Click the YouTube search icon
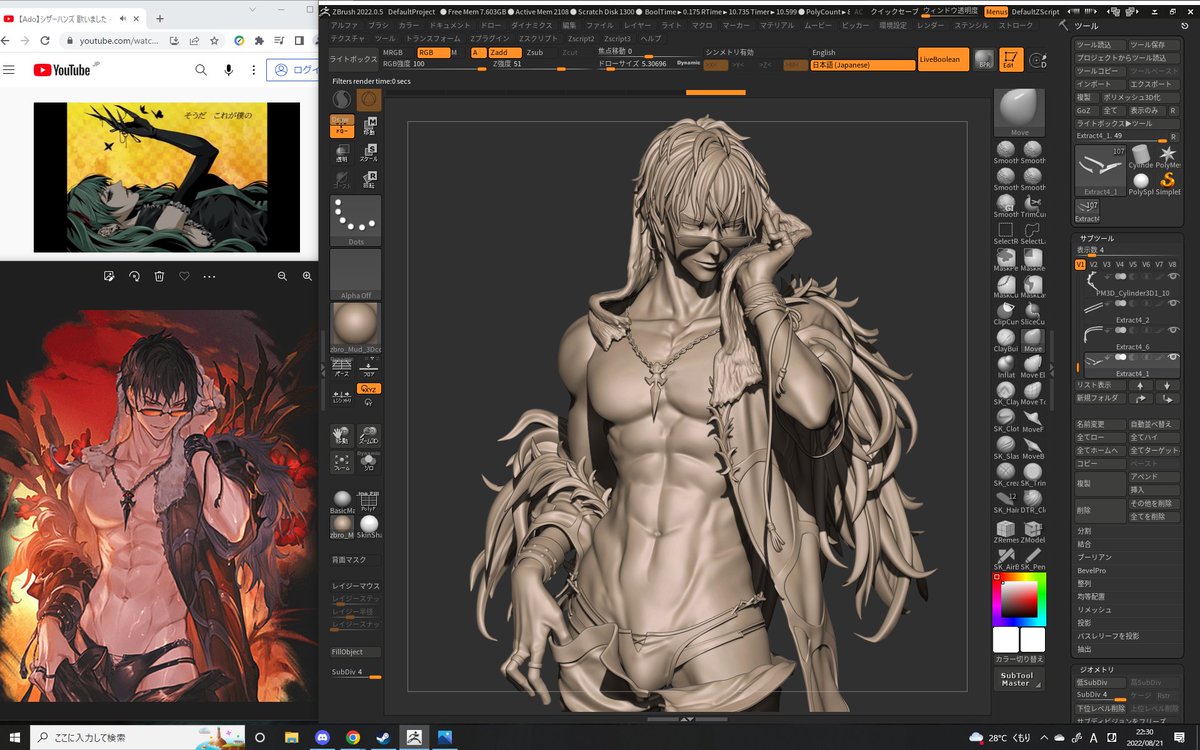Image resolution: width=1200 pixels, height=750 pixels. [201, 70]
